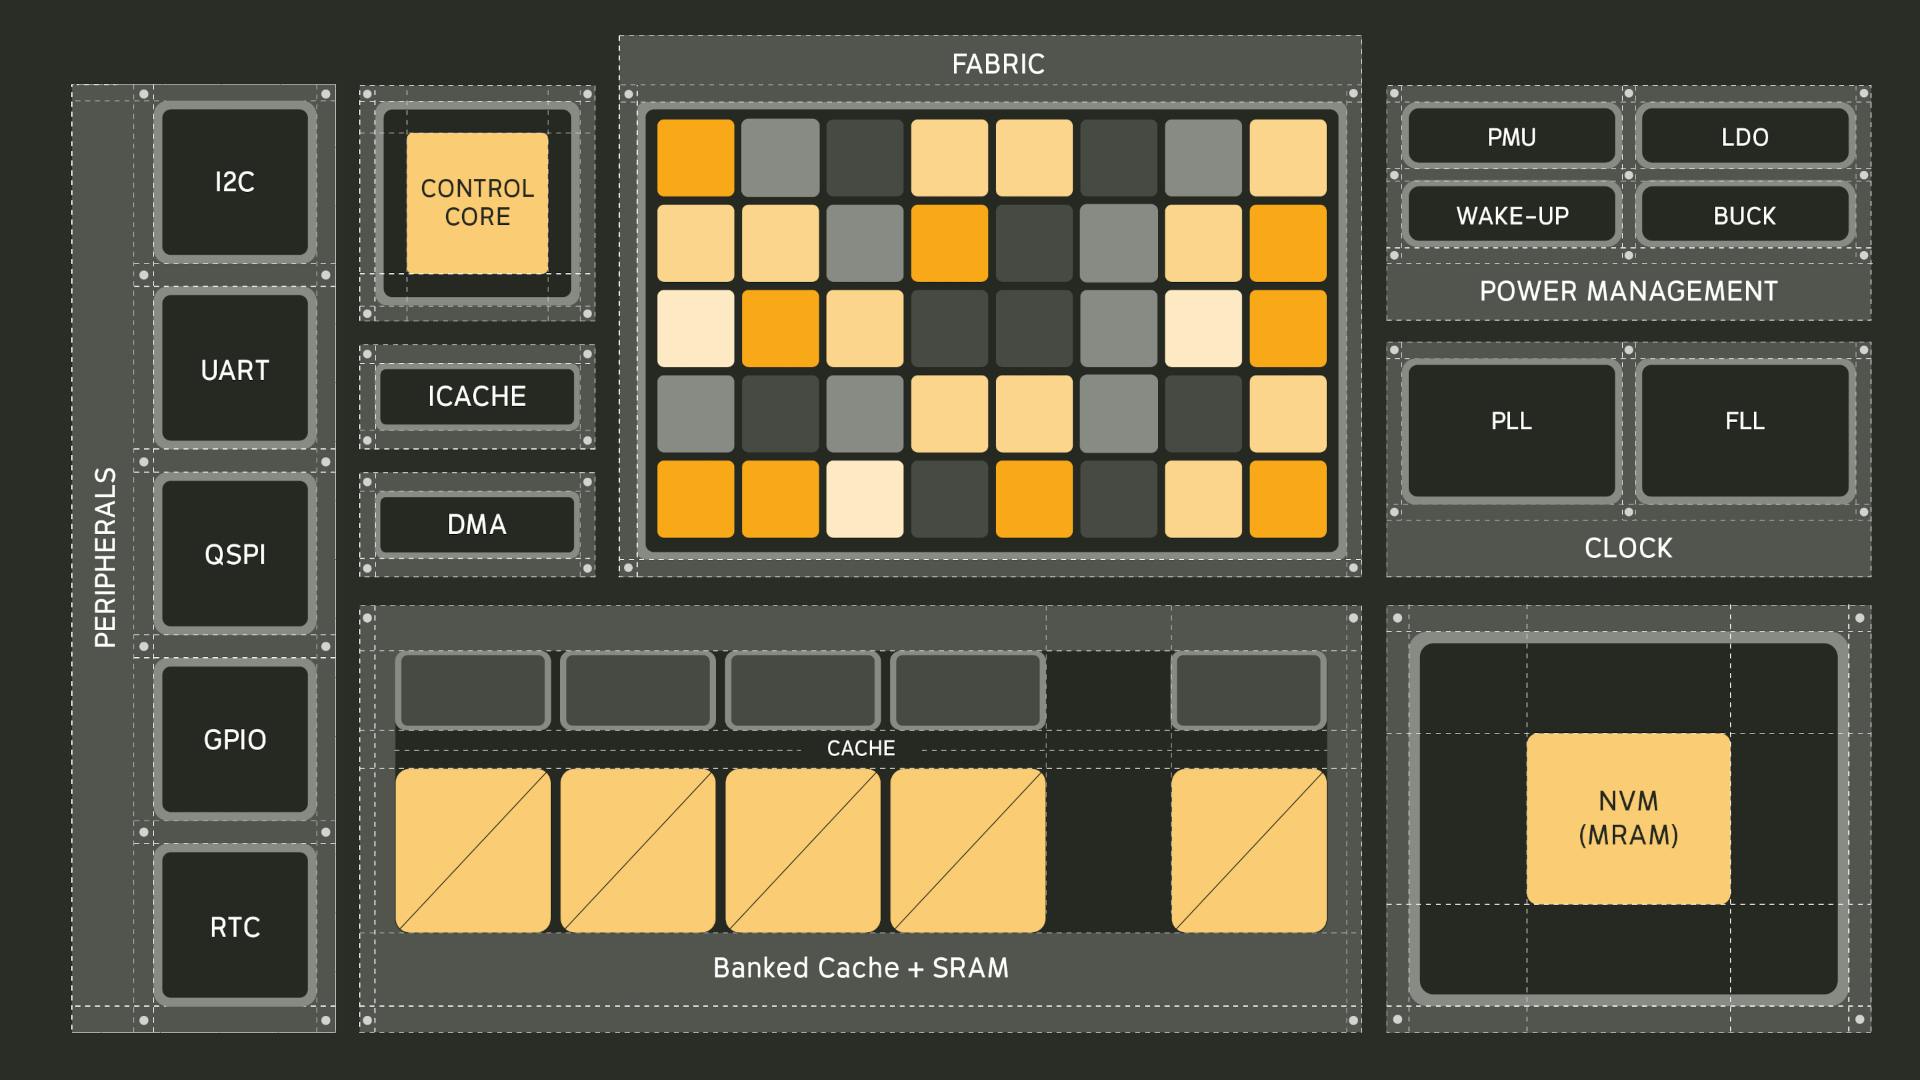The height and width of the screenshot is (1080, 1920).
Task: Click the UART peripheral block
Action: [234, 371]
